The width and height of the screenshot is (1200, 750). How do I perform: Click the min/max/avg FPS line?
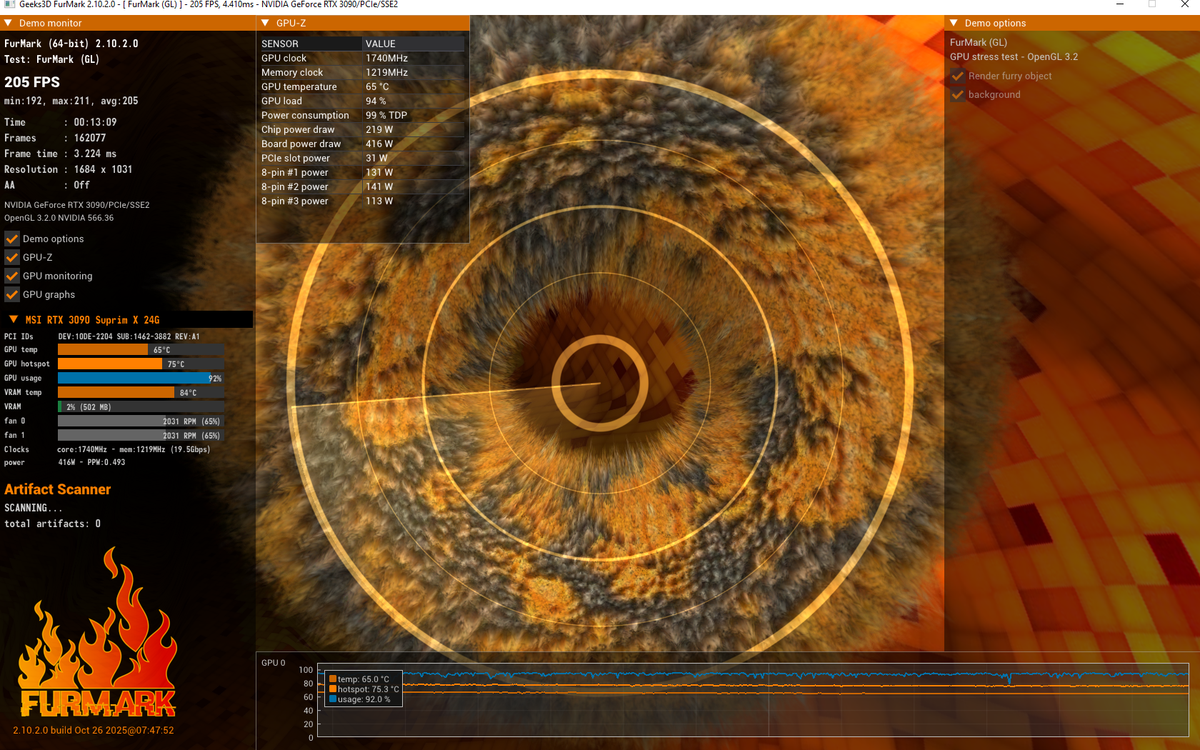[71, 101]
